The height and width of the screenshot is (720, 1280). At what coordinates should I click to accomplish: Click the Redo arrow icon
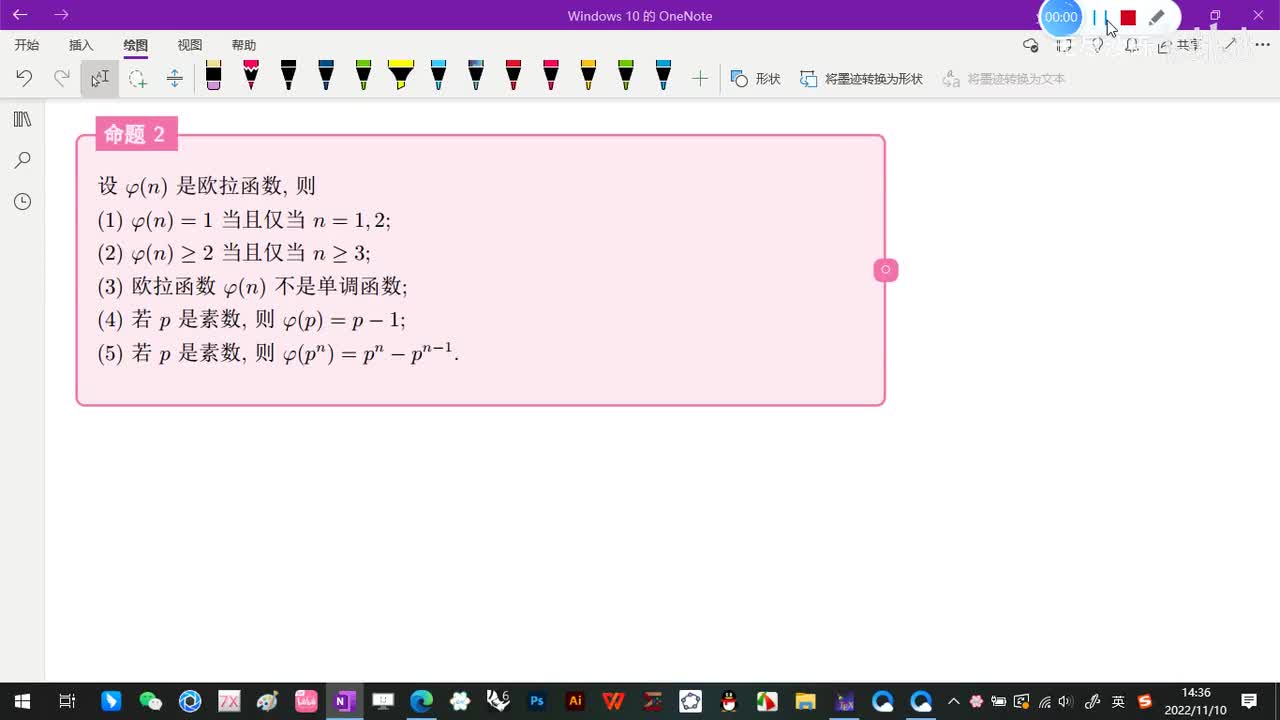62,78
